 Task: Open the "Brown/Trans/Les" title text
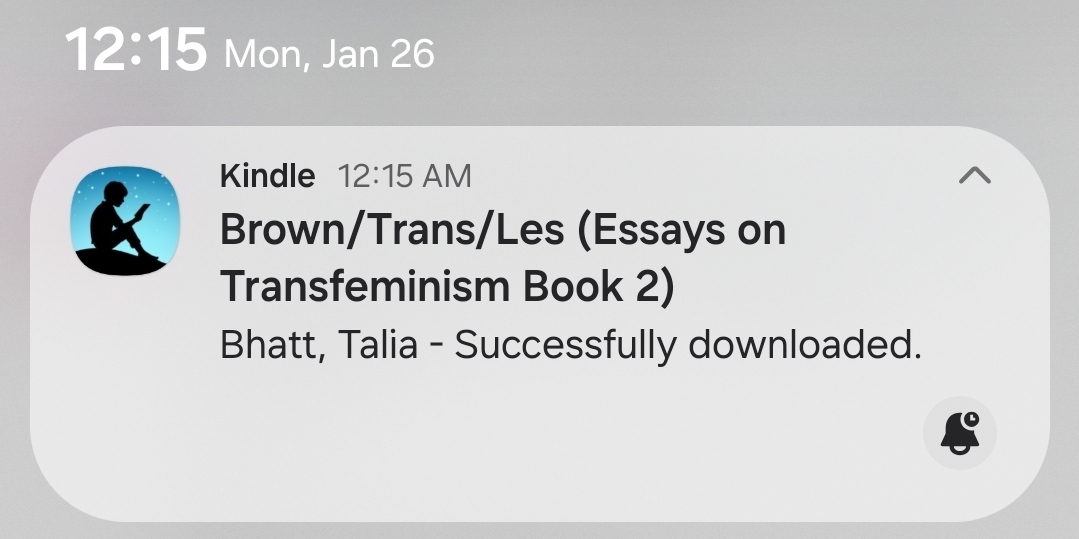395,231
